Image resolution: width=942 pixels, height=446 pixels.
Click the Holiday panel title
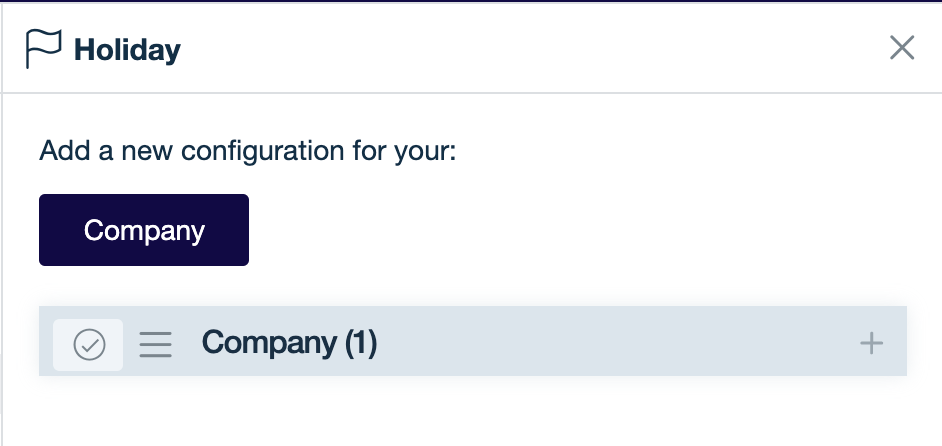[127, 49]
